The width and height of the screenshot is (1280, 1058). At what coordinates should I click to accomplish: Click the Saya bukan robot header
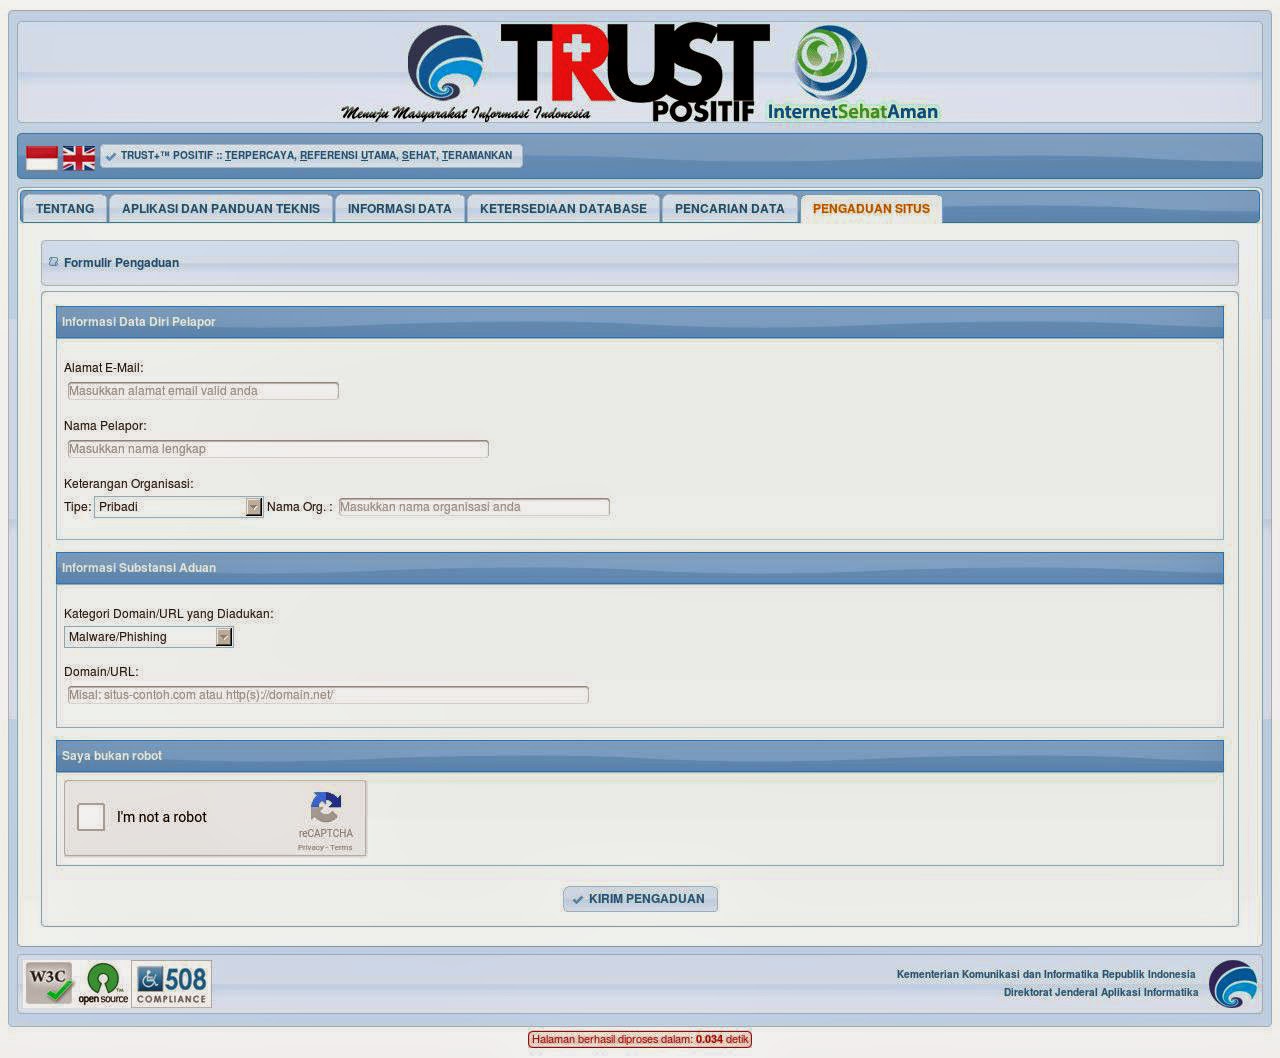click(x=640, y=756)
